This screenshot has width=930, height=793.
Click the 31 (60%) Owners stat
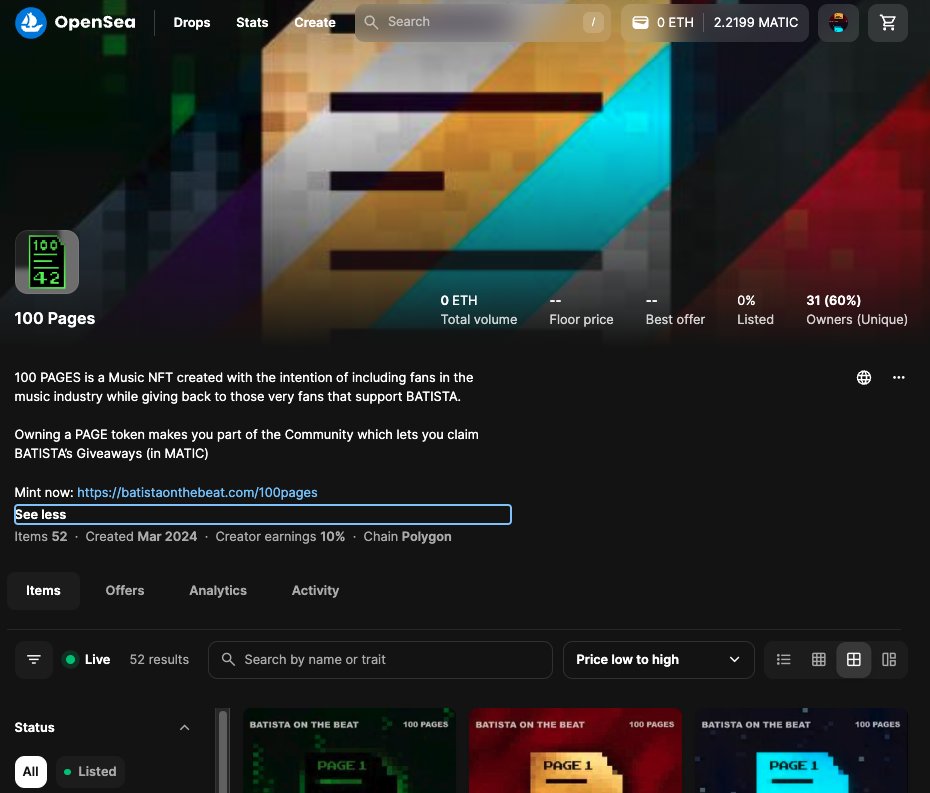tap(856, 310)
